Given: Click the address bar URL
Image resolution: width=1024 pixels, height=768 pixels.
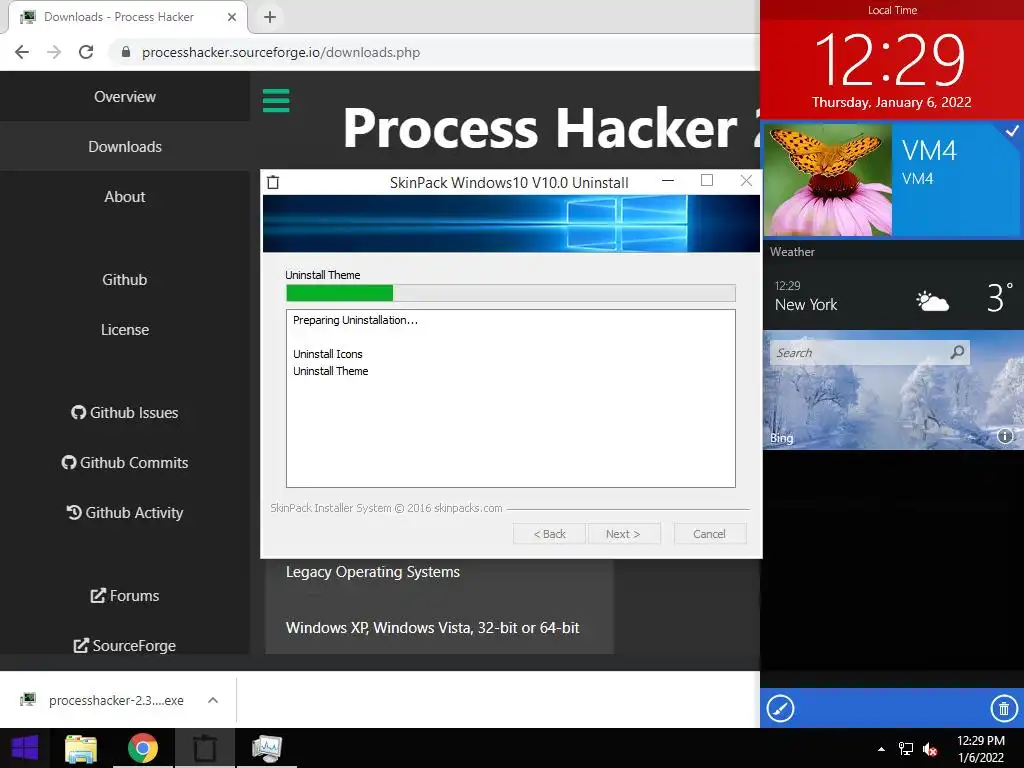Looking at the screenshot, I should 281,52.
